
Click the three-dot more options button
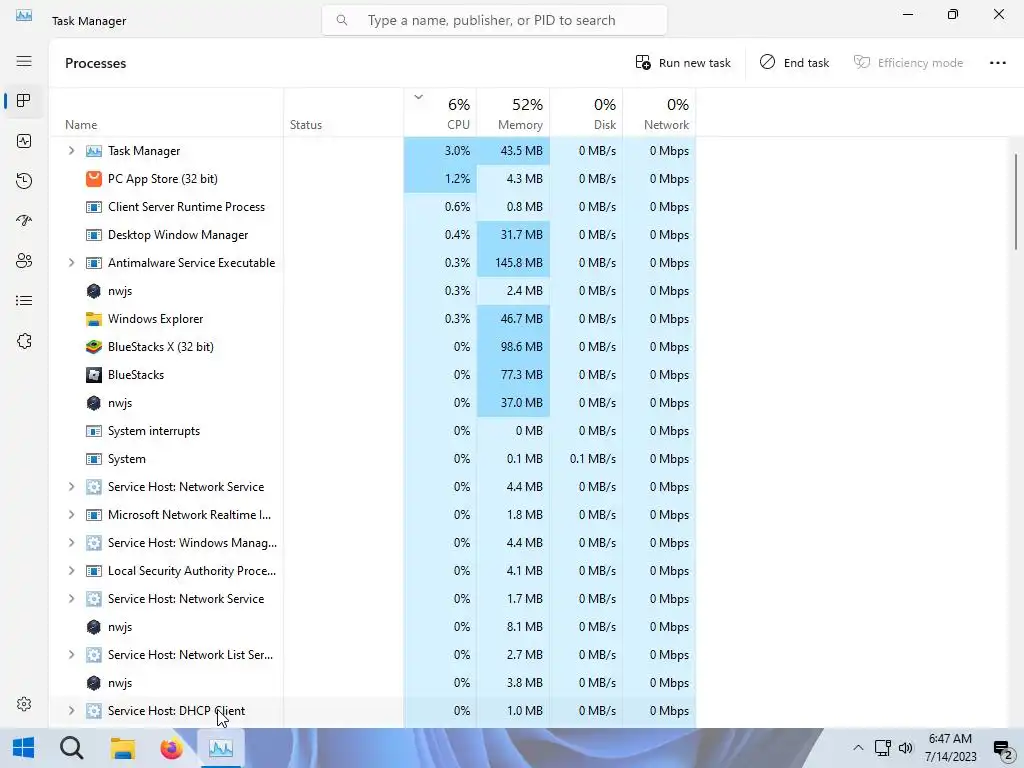tap(997, 63)
